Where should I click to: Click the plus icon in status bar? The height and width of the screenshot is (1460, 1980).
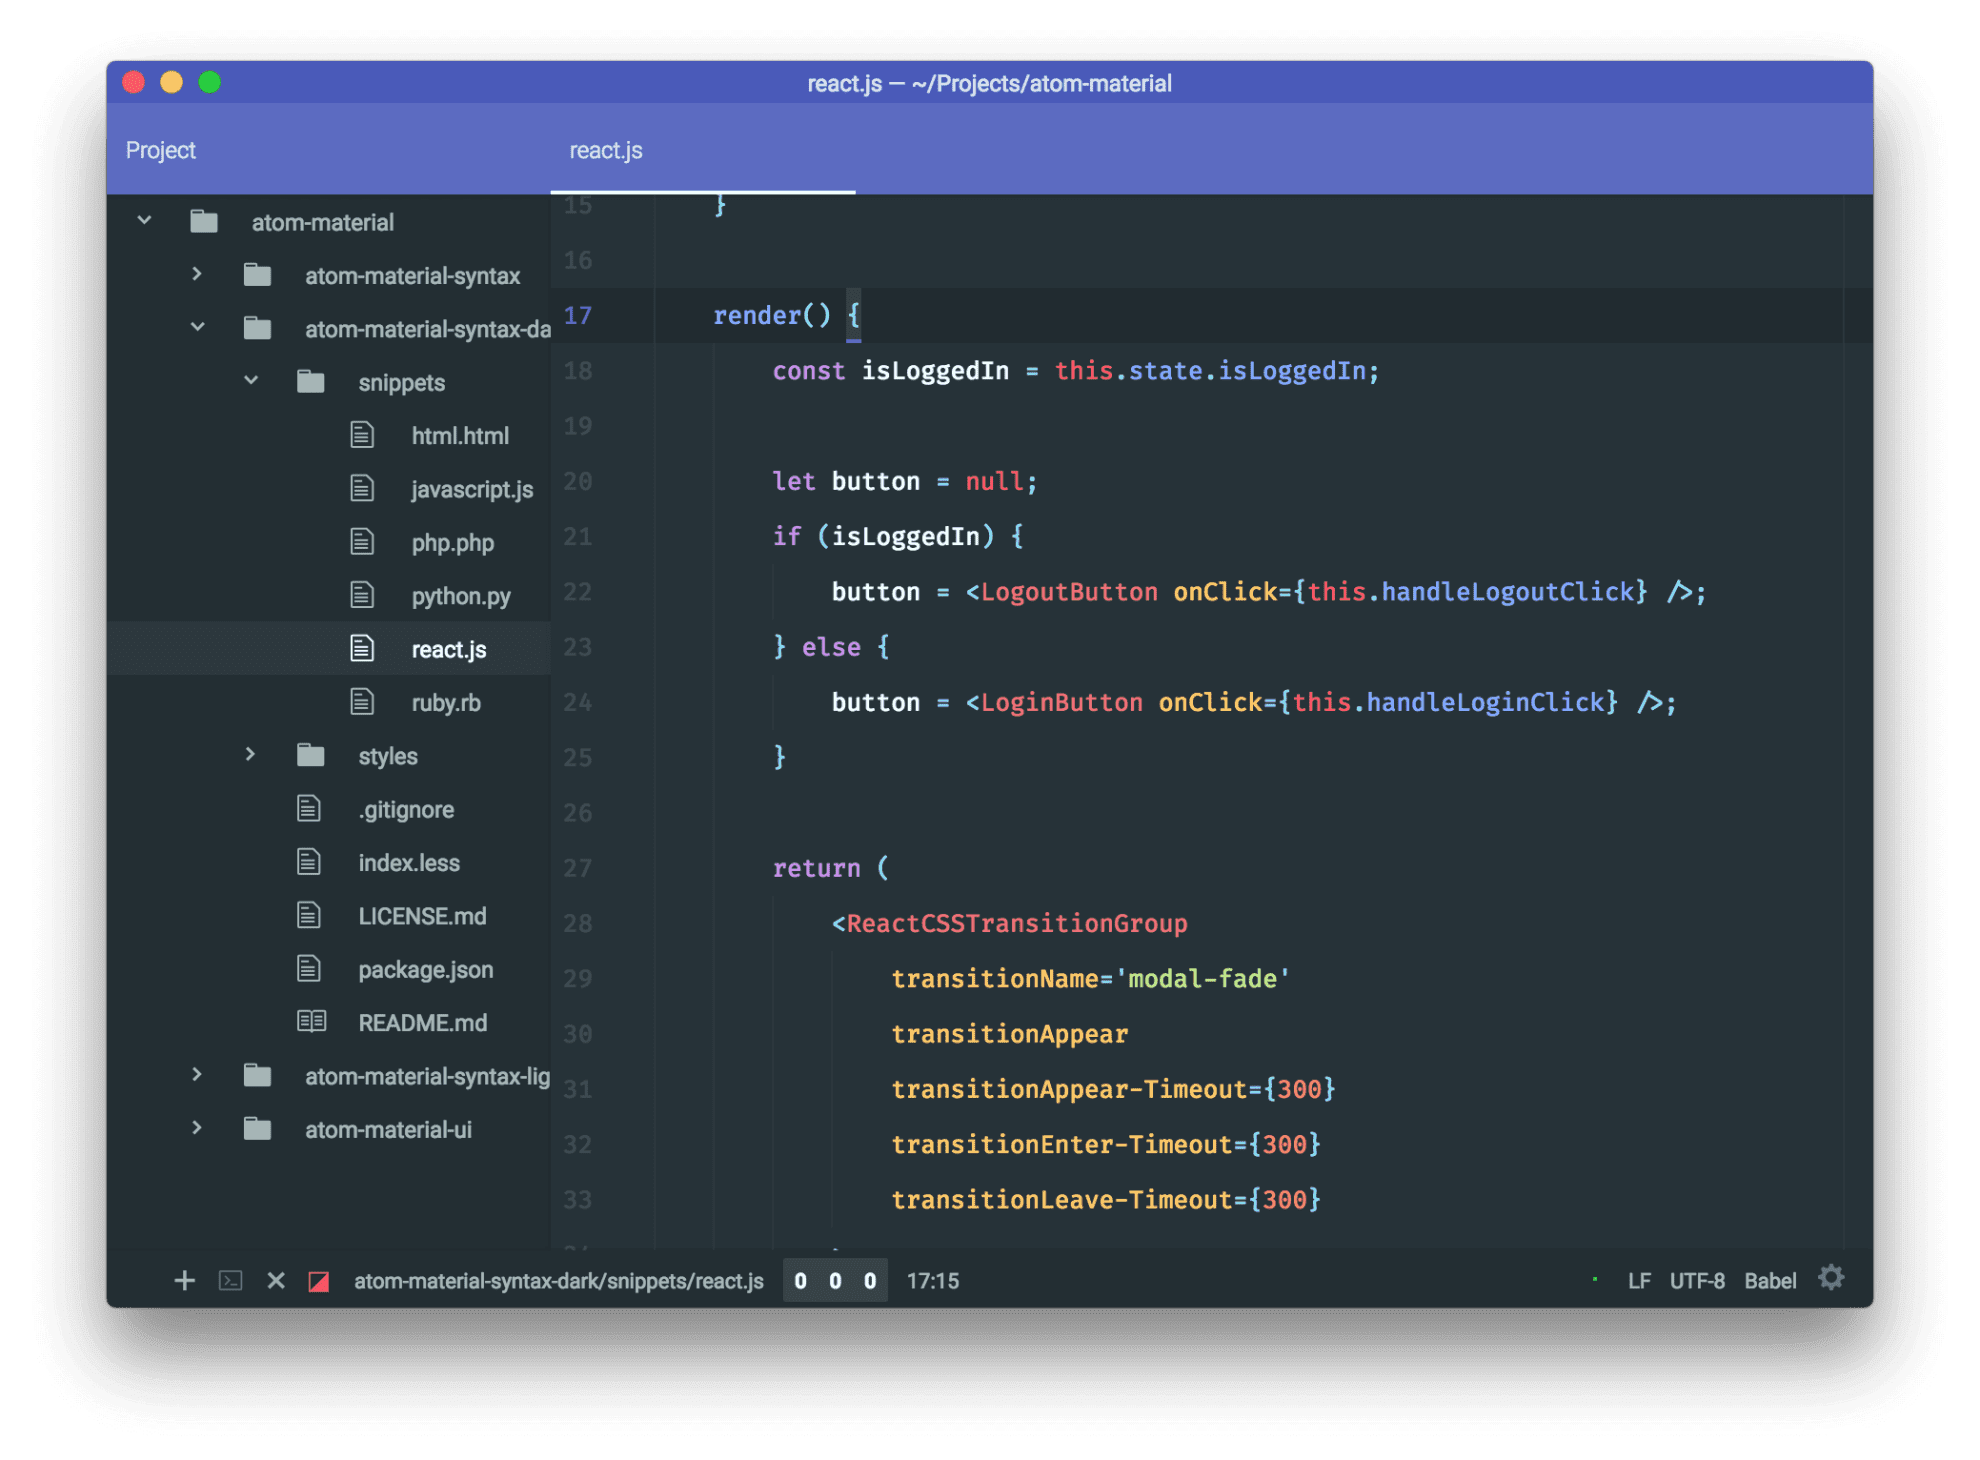tap(184, 1281)
